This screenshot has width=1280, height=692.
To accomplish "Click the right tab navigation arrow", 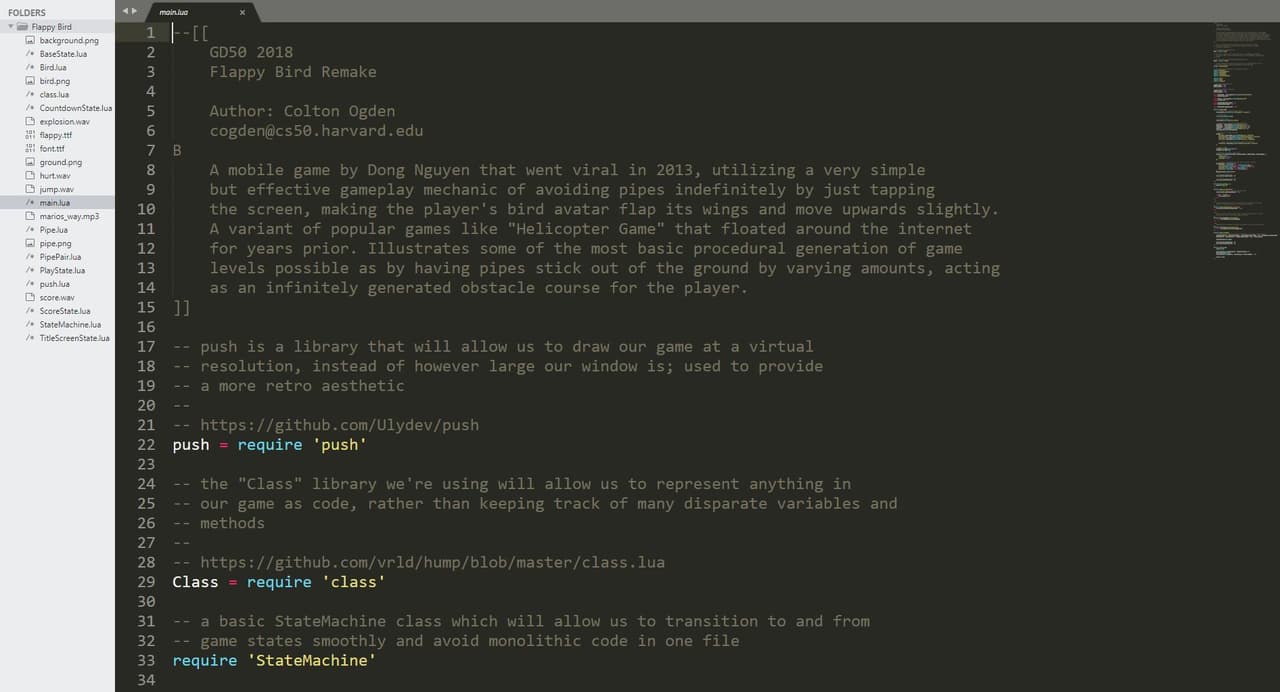I will tap(134, 11).
